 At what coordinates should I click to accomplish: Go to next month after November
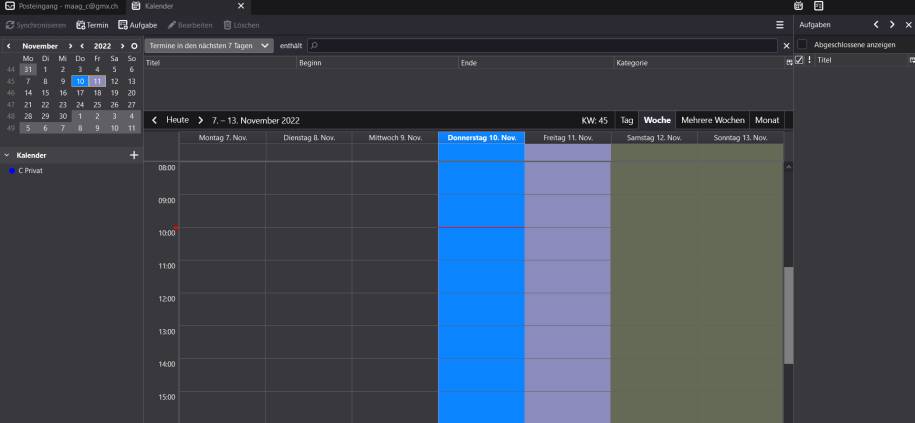[x=71, y=46]
